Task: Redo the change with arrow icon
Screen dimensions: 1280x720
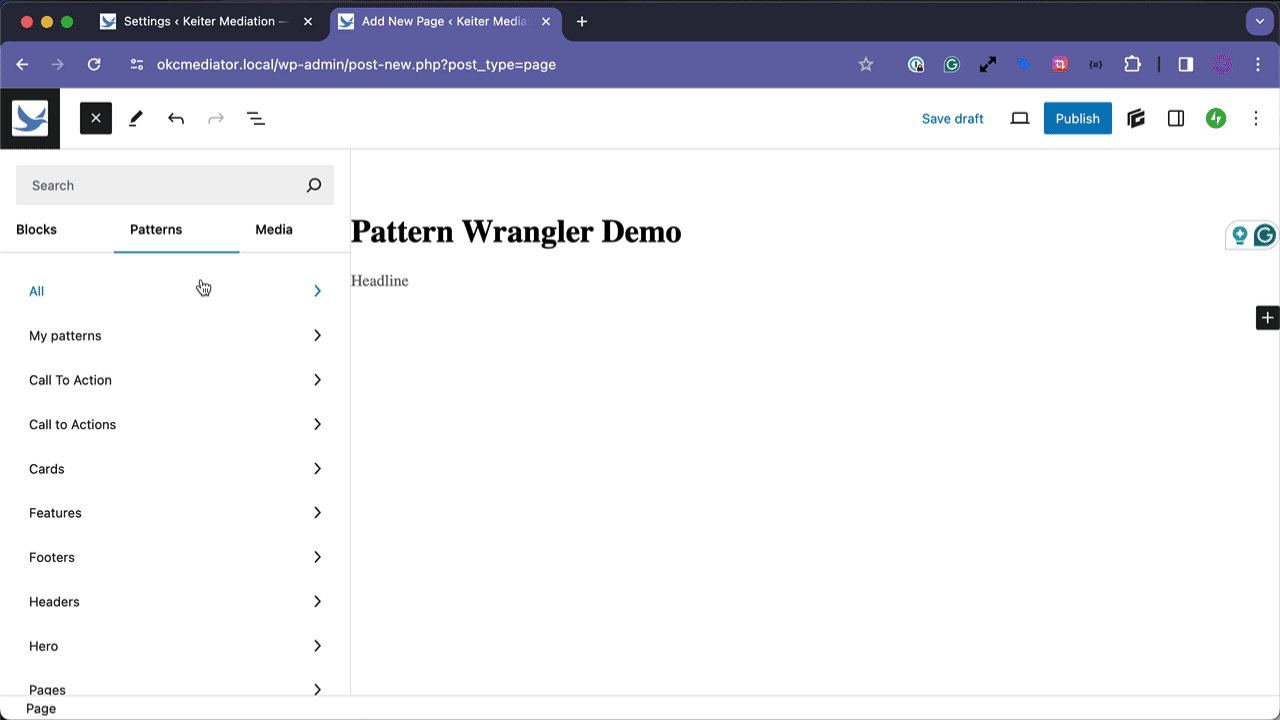Action: pos(216,118)
